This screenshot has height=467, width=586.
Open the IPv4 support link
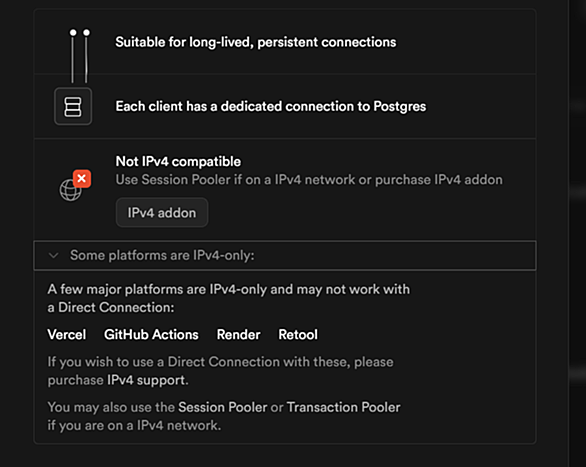(x=146, y=380)
